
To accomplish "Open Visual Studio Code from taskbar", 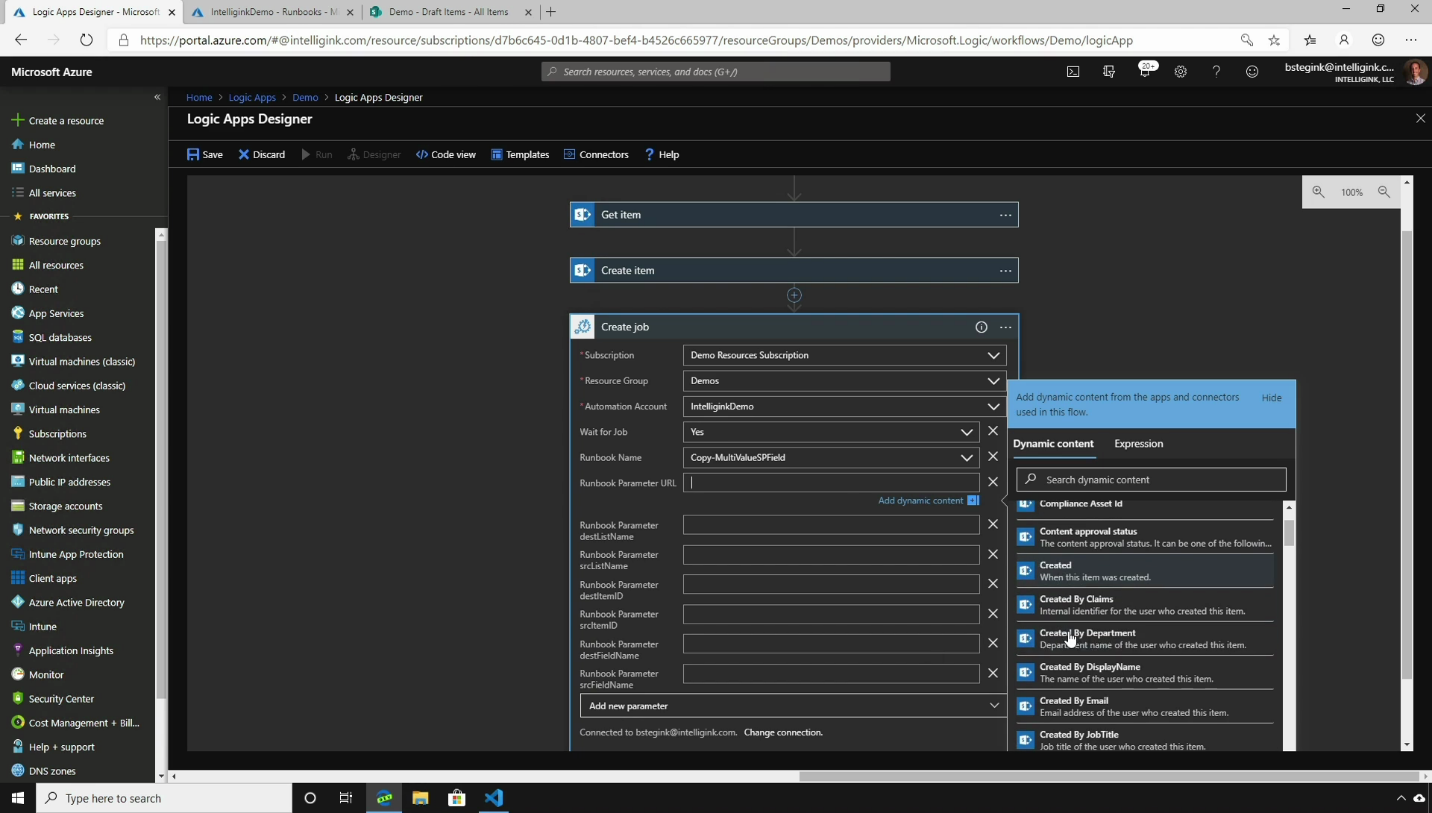I will pyautogui.click(x=494, y=798).
